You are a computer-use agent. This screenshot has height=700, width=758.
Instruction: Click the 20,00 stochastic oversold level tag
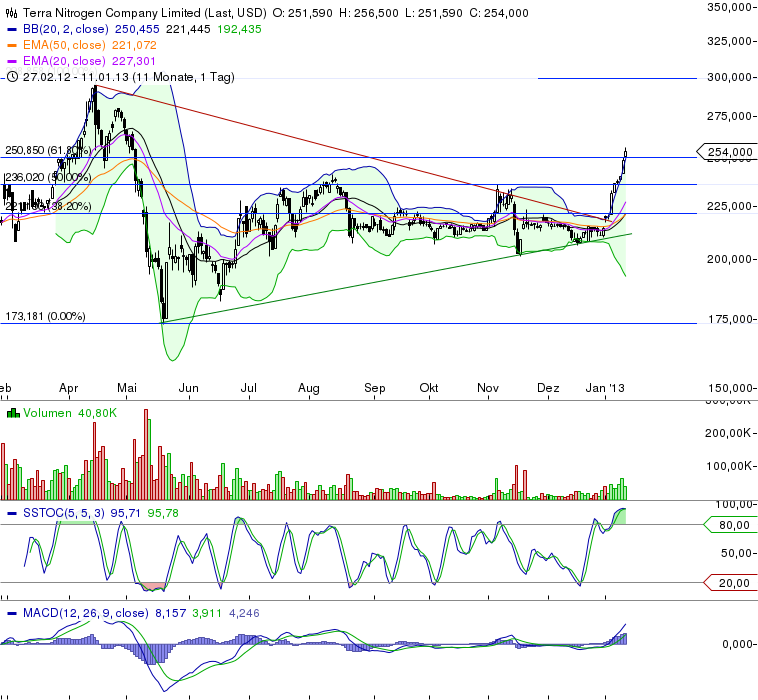733,582
